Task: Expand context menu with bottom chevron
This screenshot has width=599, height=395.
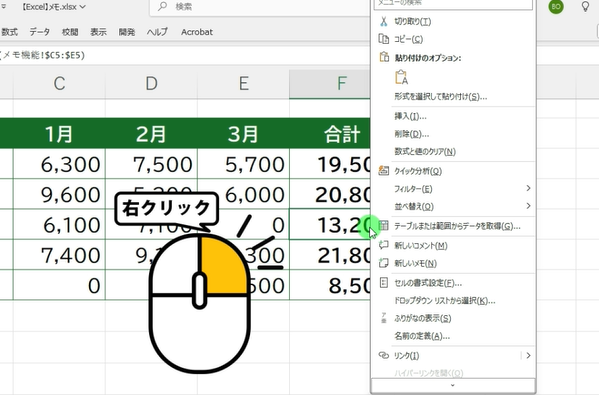Action: click(453, 385)
